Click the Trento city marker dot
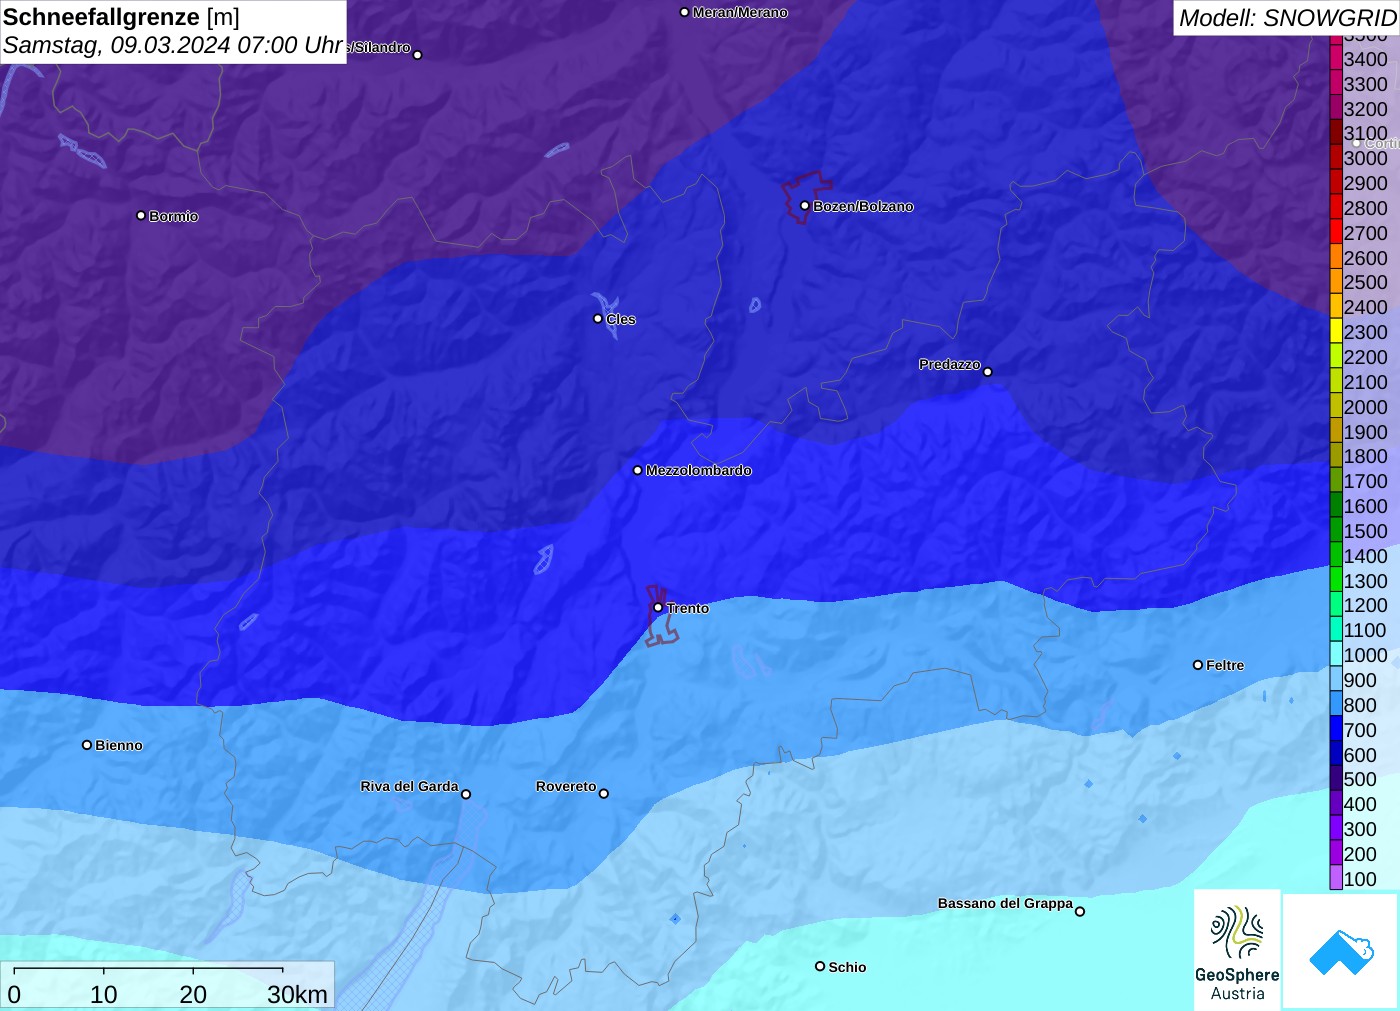1400x1011 pixels. pos(658,607)
